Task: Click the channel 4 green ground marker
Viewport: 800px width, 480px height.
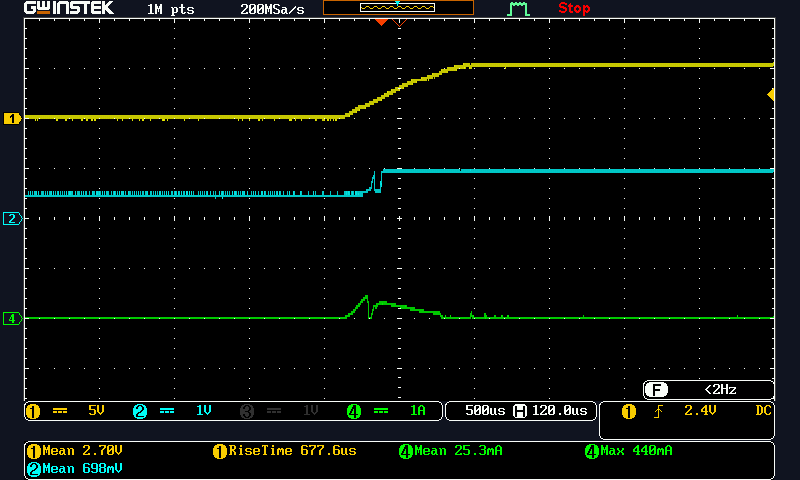Action: pyautogui.click(x=12, y=319)
